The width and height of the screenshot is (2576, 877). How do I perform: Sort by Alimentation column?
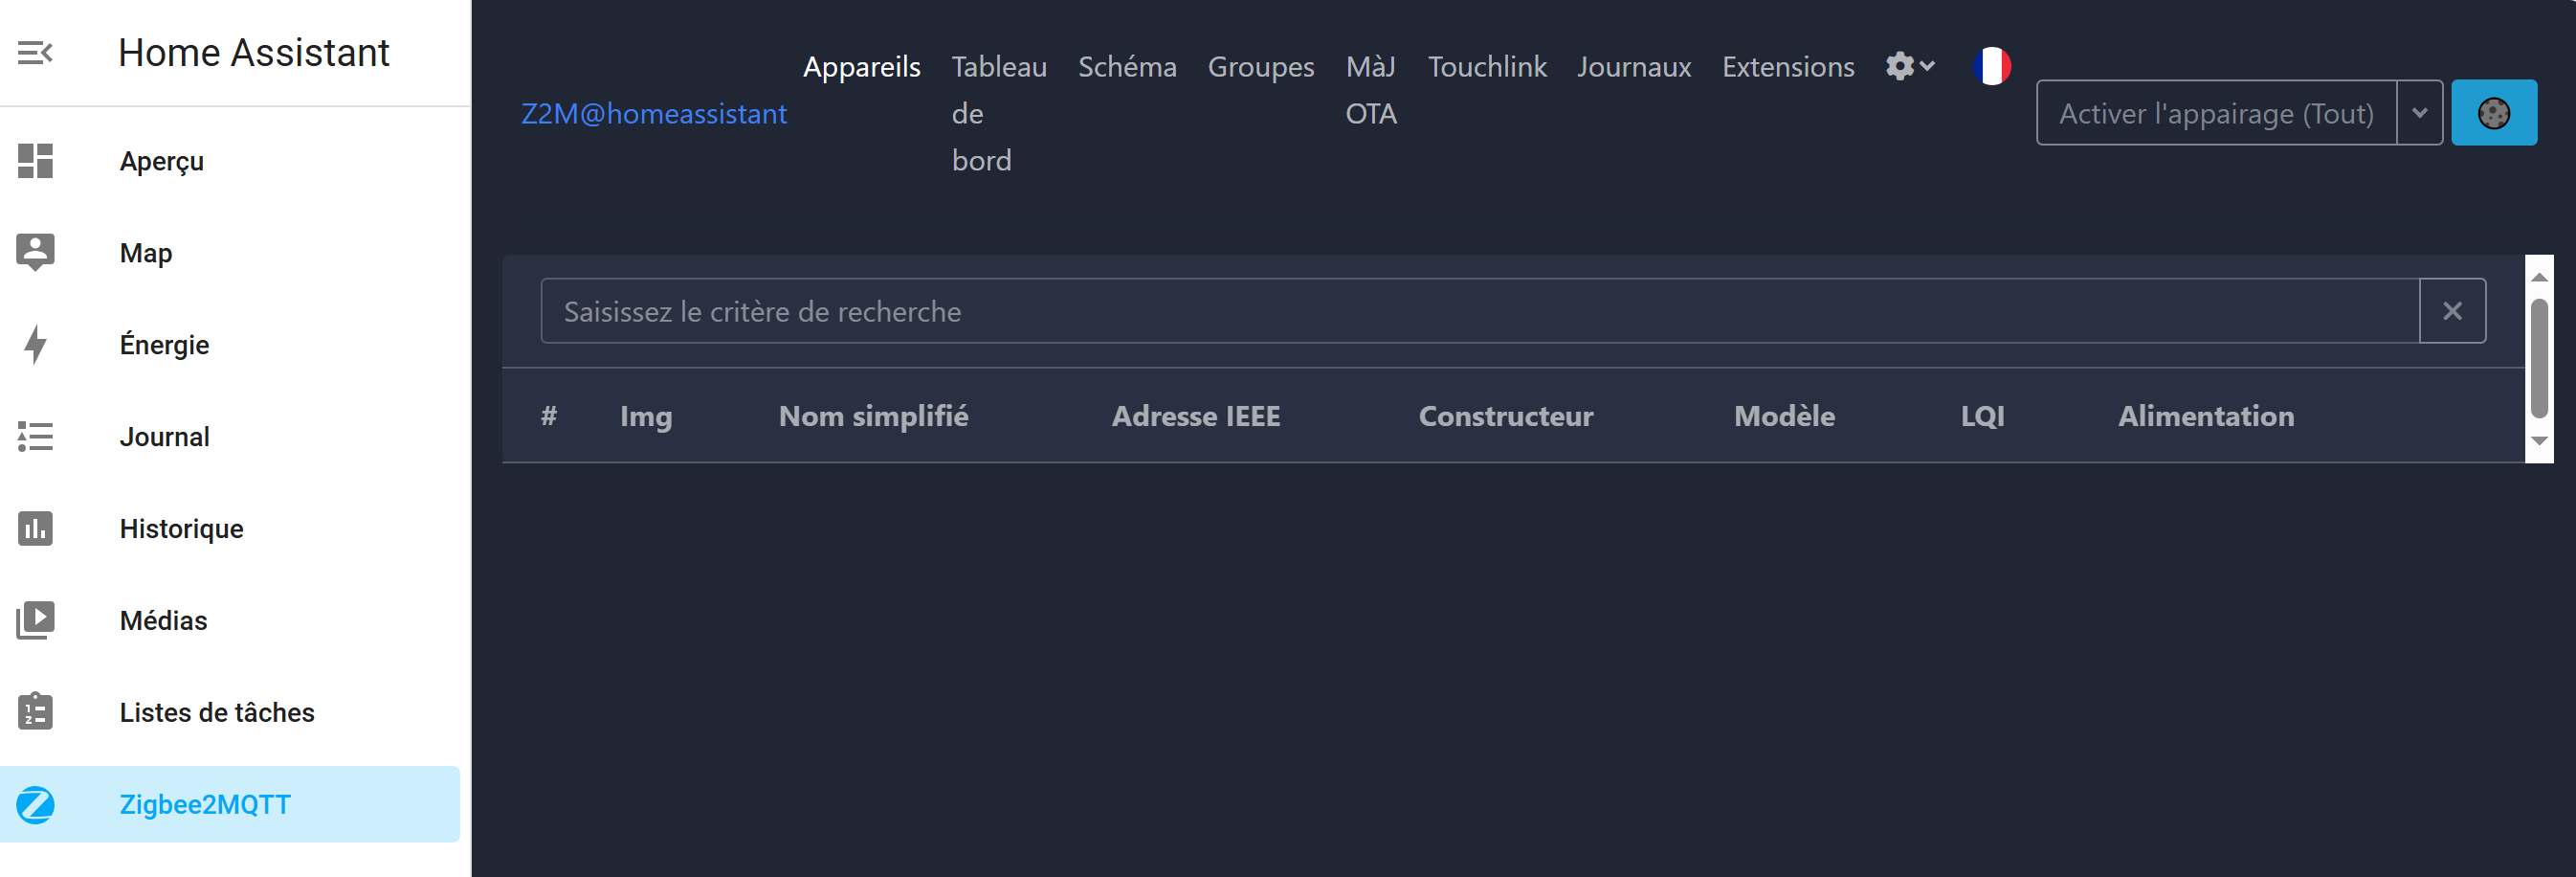(x=2206, y=416)
